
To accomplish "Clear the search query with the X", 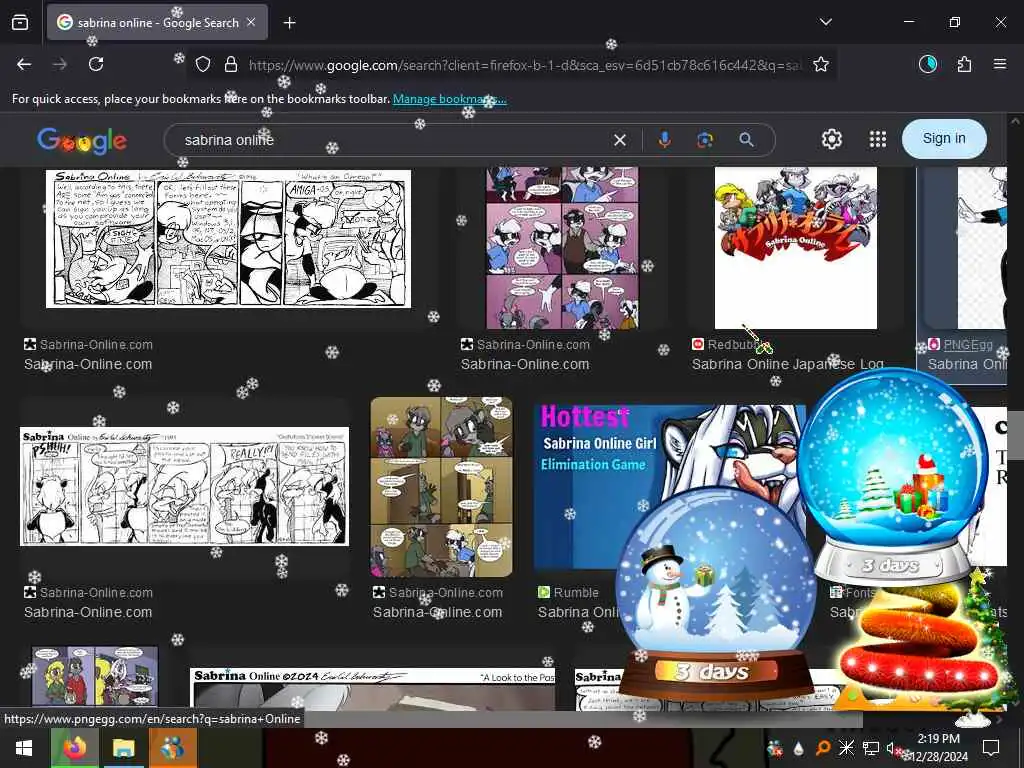I will click(620, 140).
